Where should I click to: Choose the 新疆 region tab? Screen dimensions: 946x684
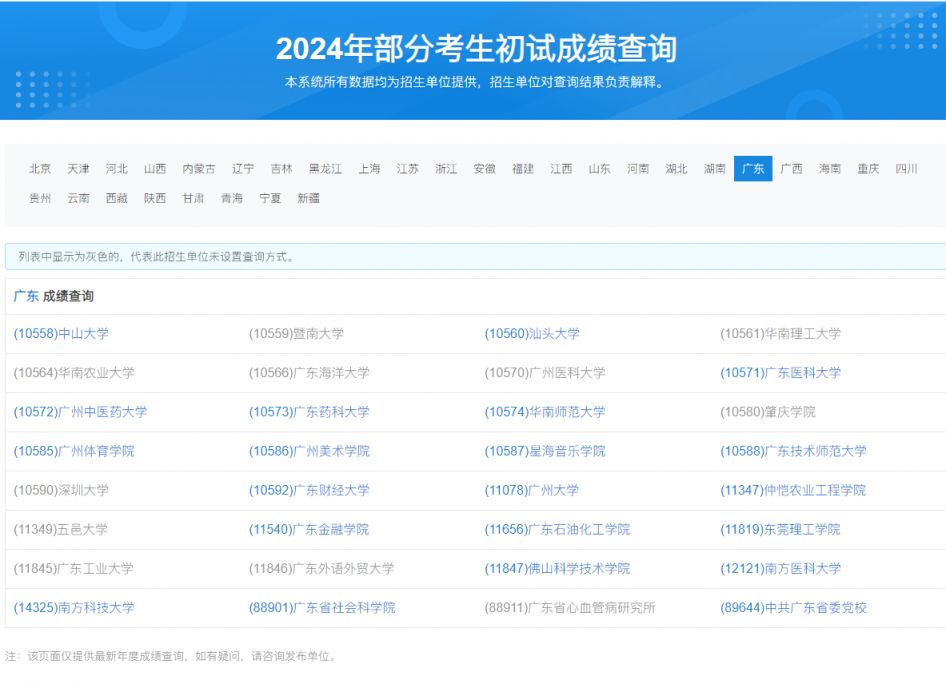pos(308,198)
